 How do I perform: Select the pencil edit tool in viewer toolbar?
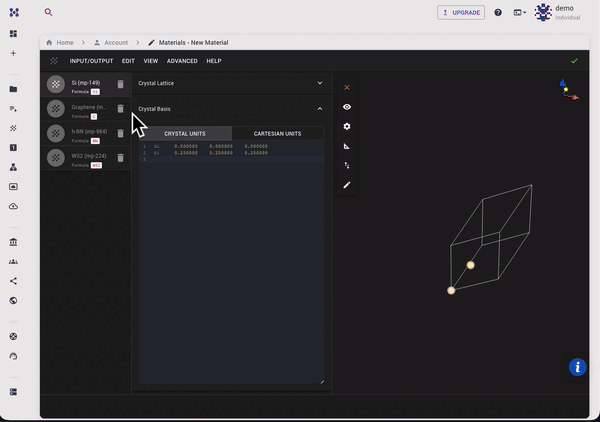347,185
